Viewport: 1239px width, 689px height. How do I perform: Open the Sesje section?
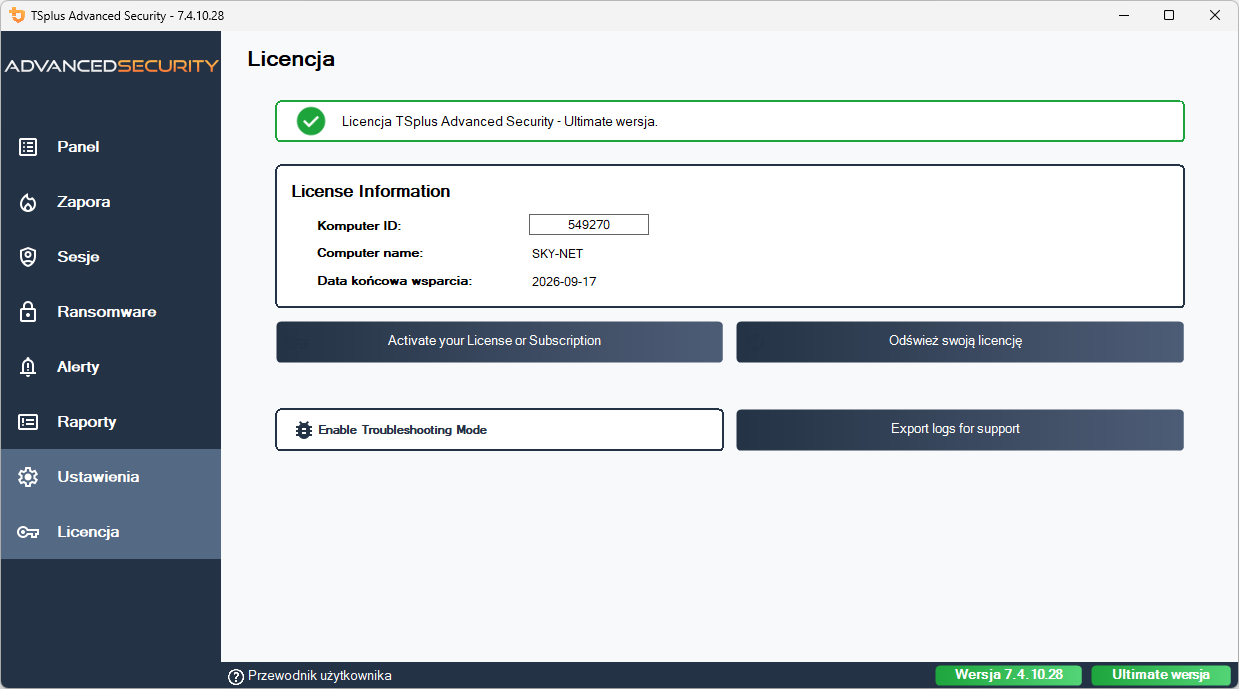(x=111, y=257)
